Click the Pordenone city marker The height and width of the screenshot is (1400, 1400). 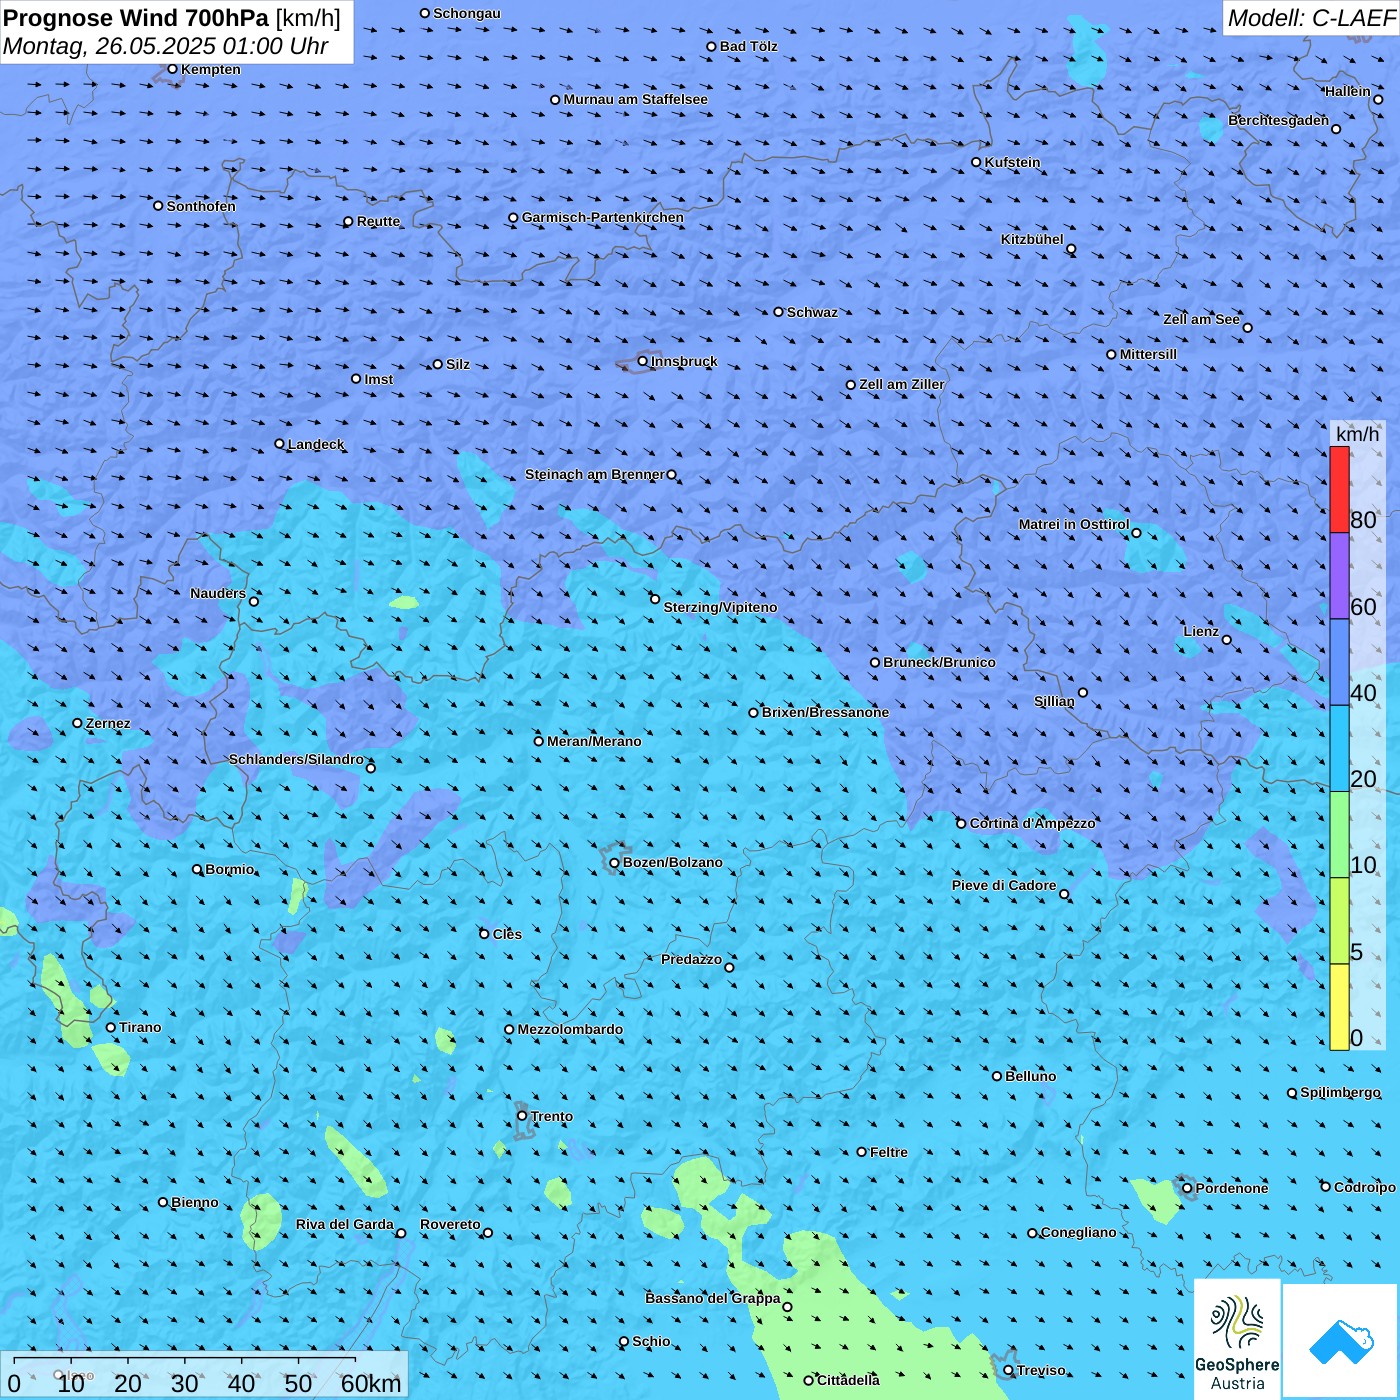1188,1188
